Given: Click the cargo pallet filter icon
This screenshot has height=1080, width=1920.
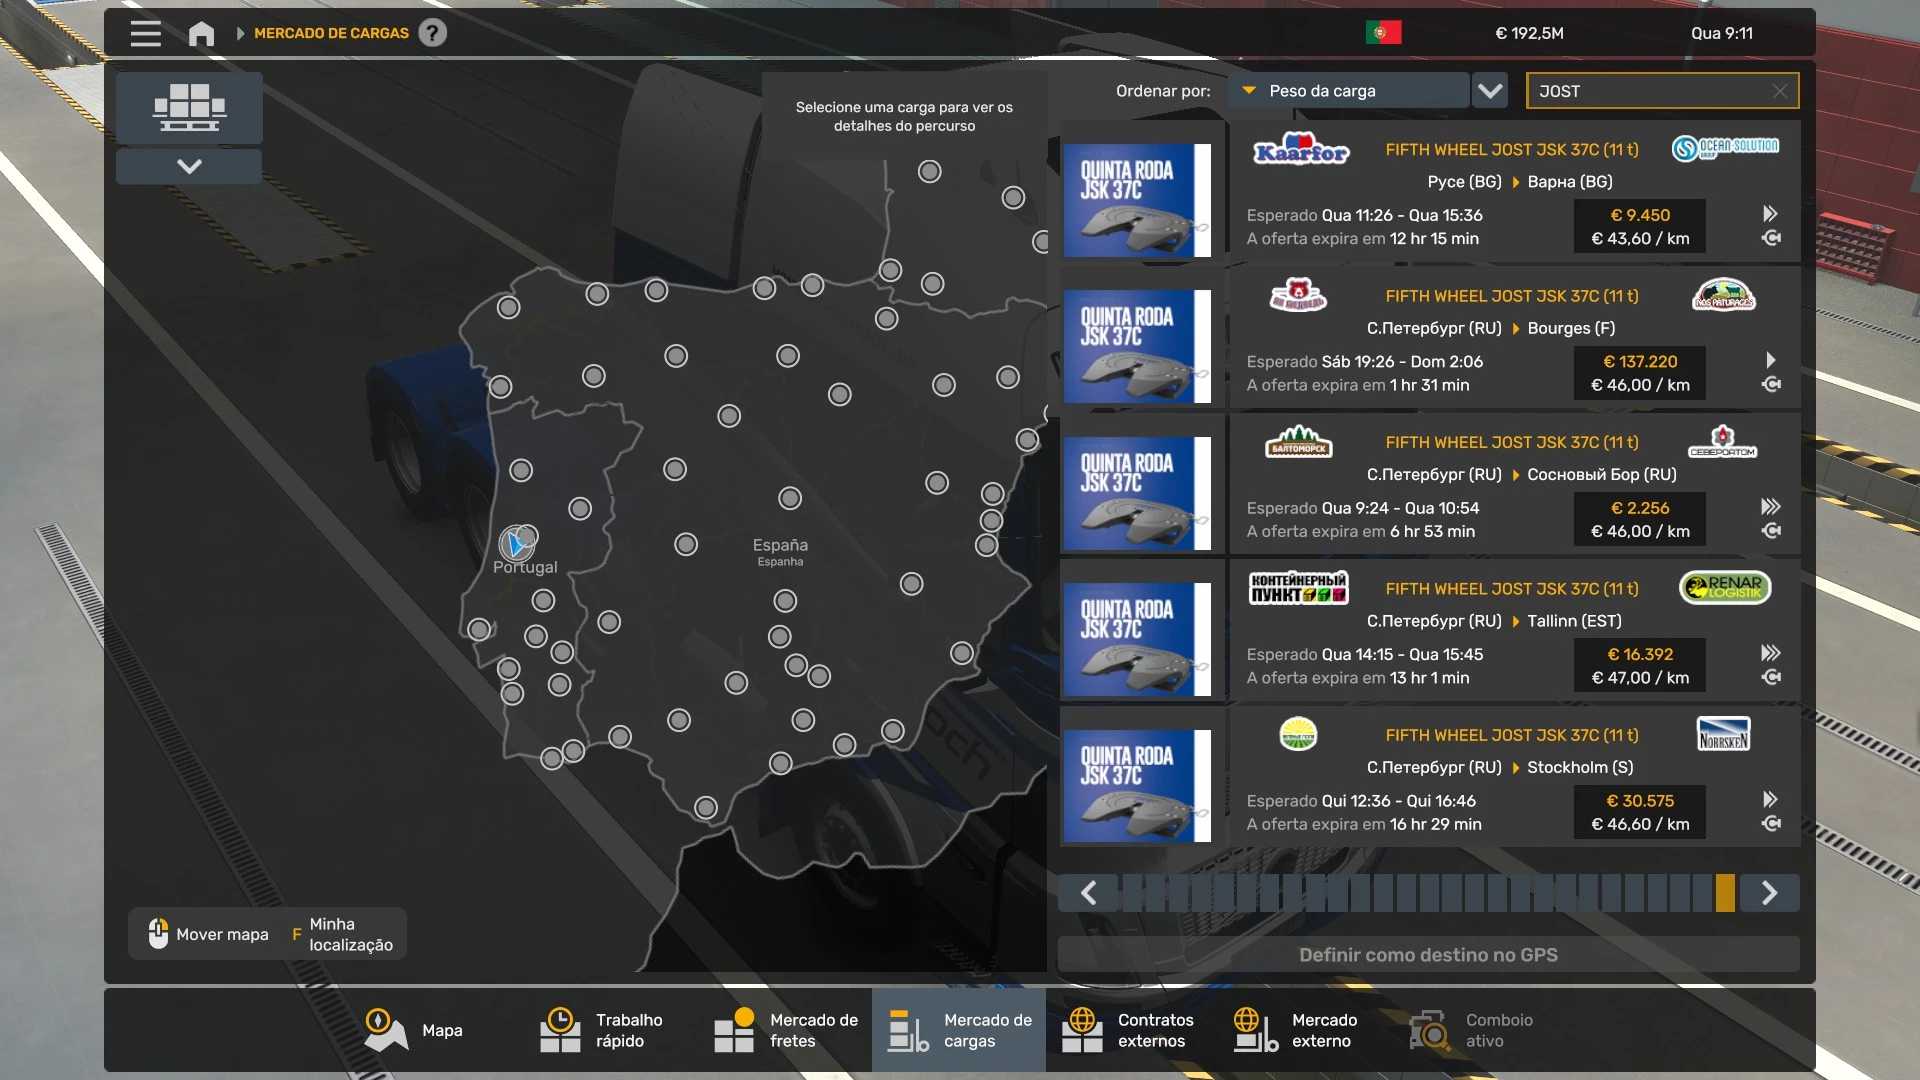Looking at the screenshot, I should click(x=189, y=107).
